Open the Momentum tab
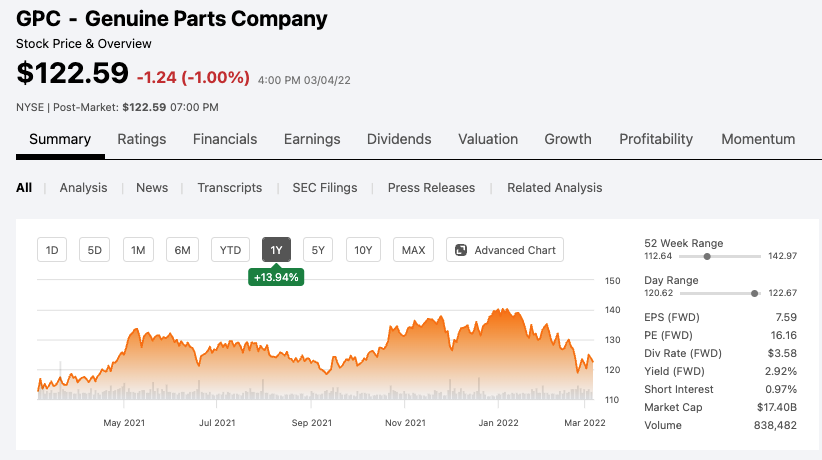 pos(758,139)
